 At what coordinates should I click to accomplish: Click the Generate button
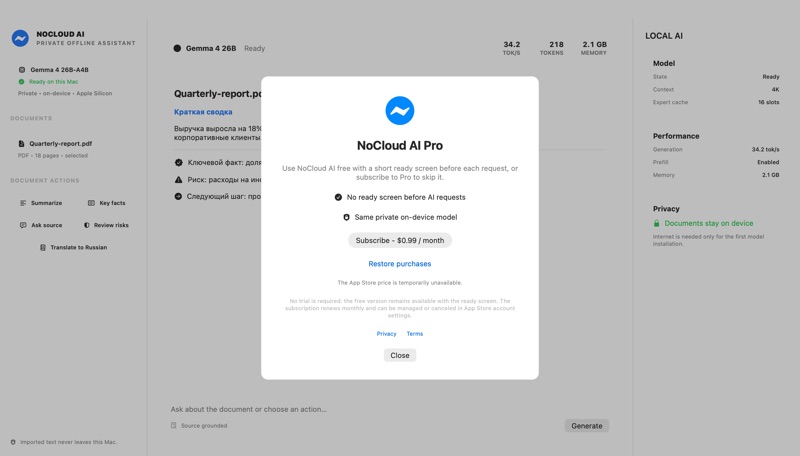tap(586, 426)
